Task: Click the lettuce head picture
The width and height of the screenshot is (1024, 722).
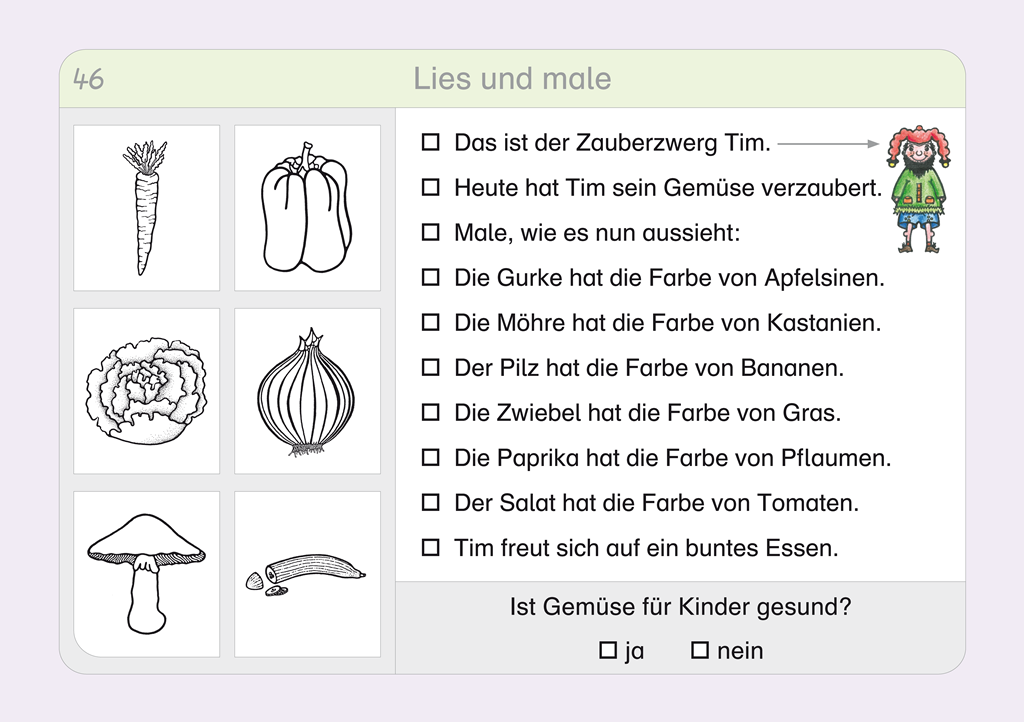Action: coord(146,391)
